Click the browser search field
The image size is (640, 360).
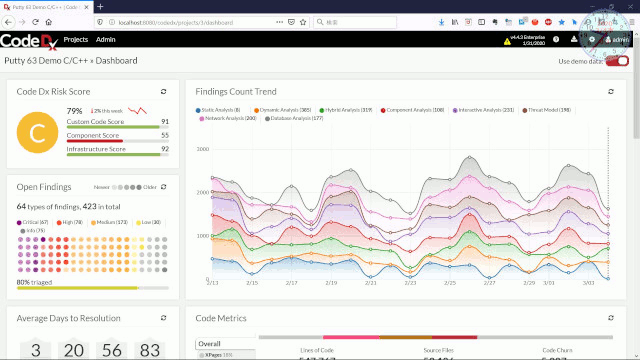pos(355,22)
